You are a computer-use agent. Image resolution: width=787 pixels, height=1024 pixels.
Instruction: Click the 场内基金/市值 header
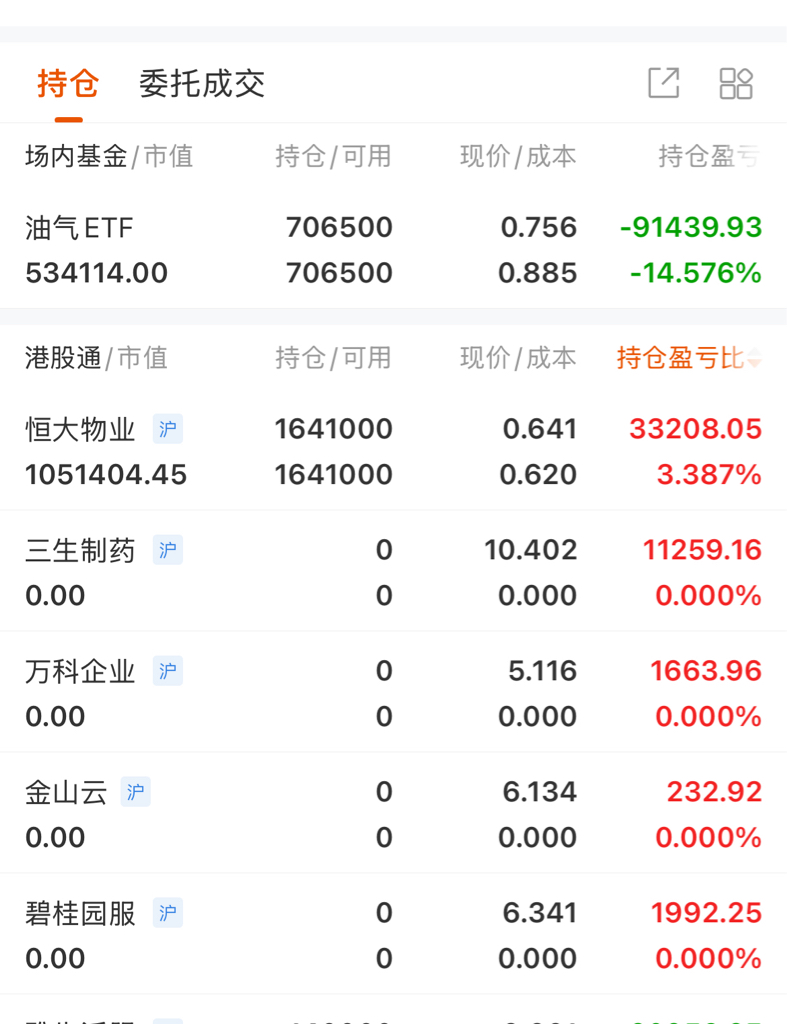tap(109, 157)
